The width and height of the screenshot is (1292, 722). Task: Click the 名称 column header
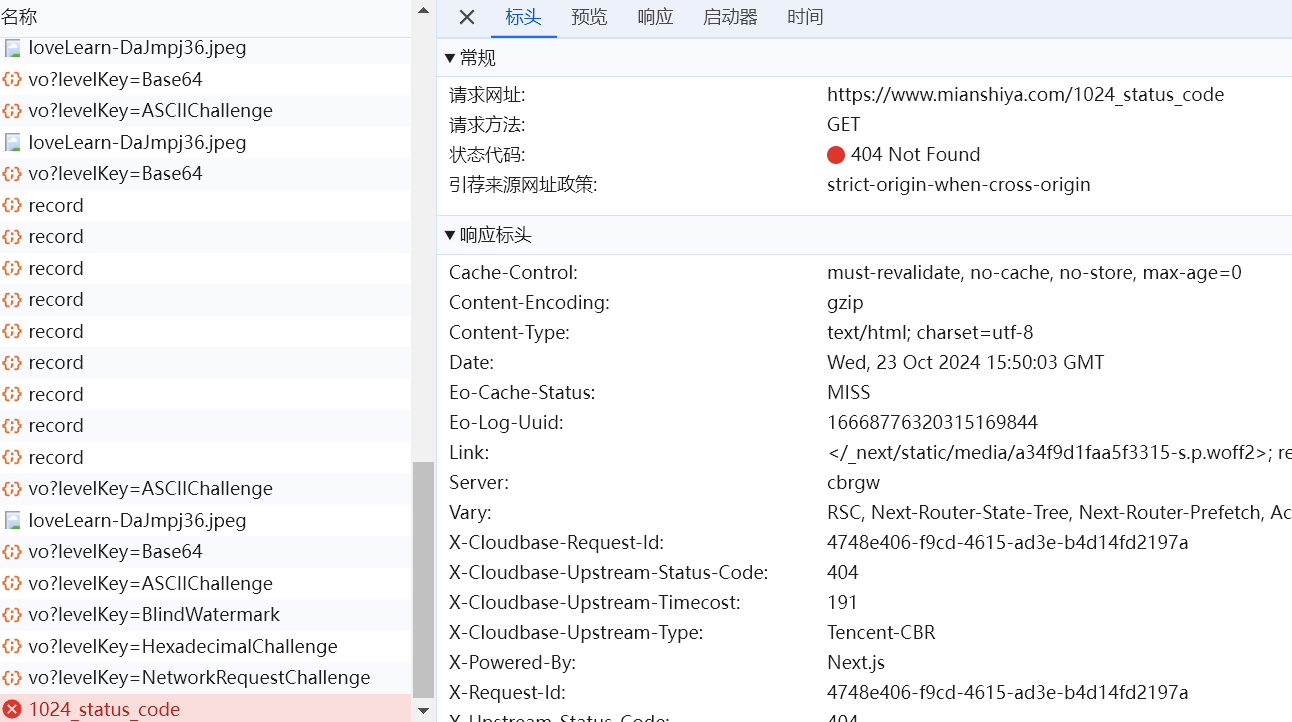tap(20, 17)
